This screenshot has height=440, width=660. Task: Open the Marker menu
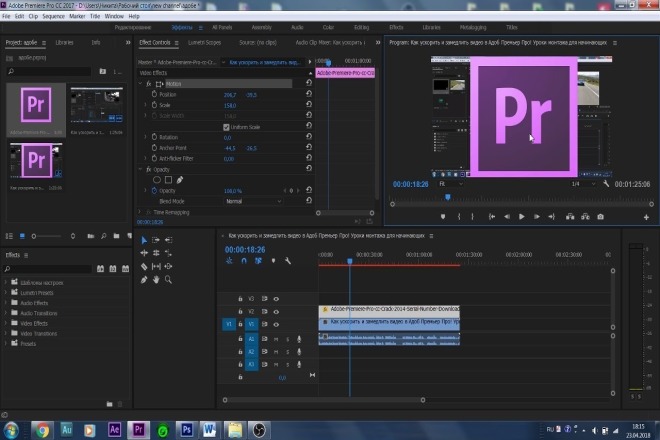[x=77, y=16]
